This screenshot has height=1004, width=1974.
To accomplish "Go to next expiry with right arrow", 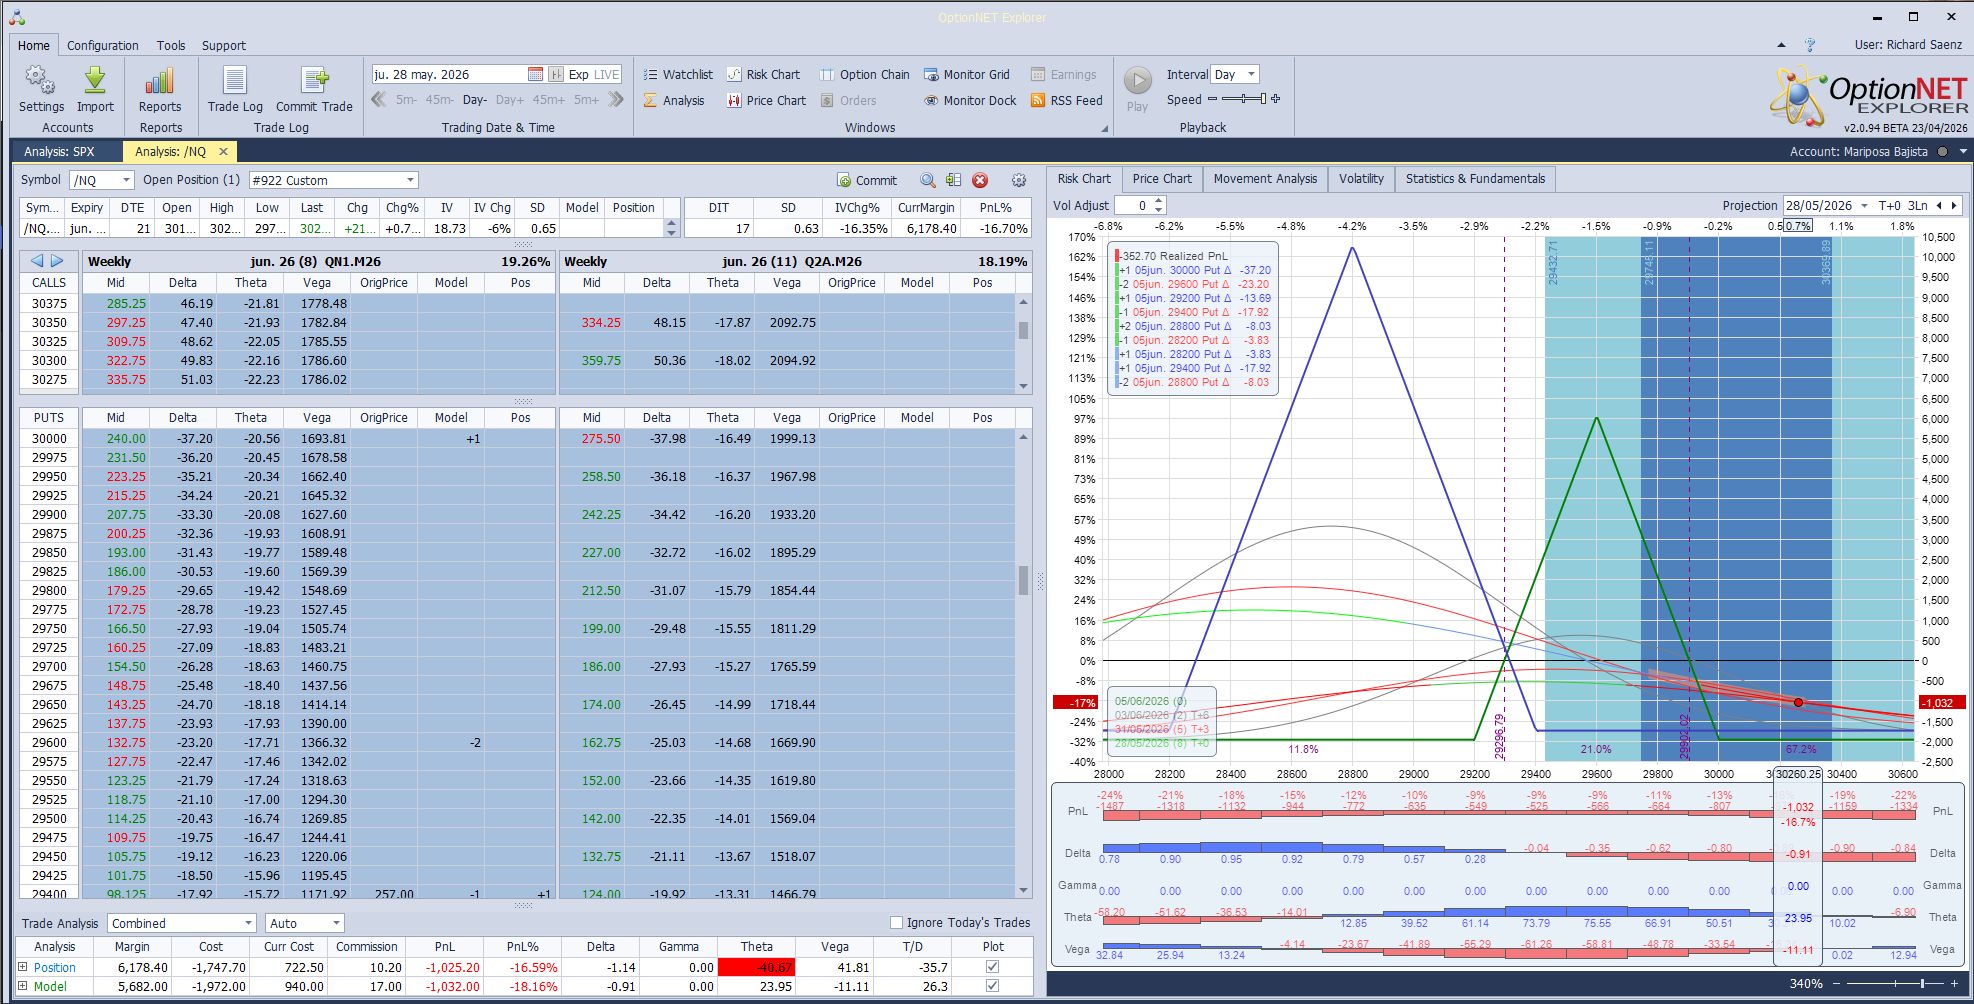I will (x=57, y=261).
